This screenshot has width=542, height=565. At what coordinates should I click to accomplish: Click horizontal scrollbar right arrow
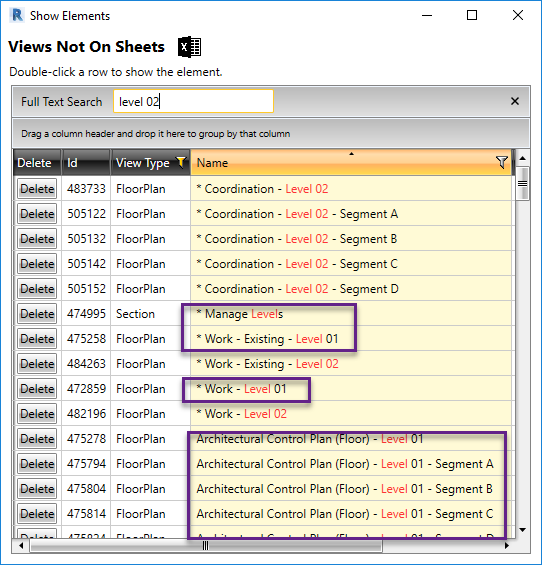pyautogui.click(x=507, y=546)
